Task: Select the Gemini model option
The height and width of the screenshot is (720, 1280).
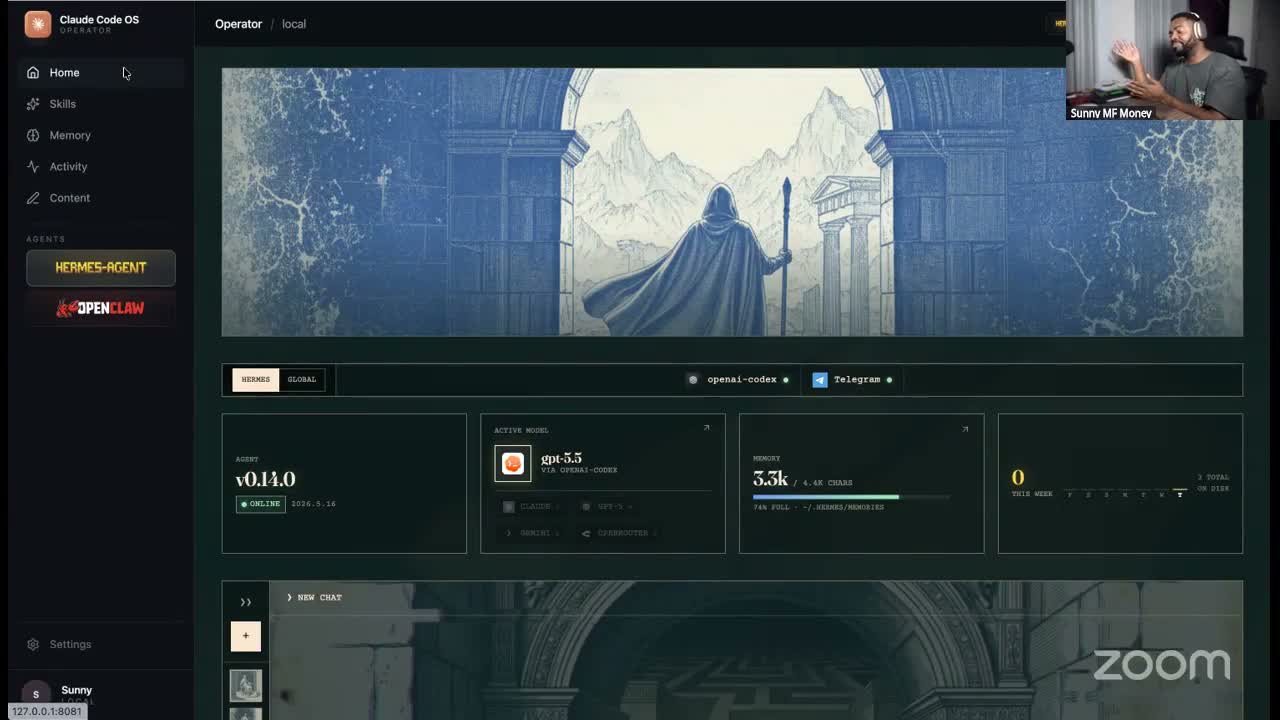Action: [x=533, y=533]
